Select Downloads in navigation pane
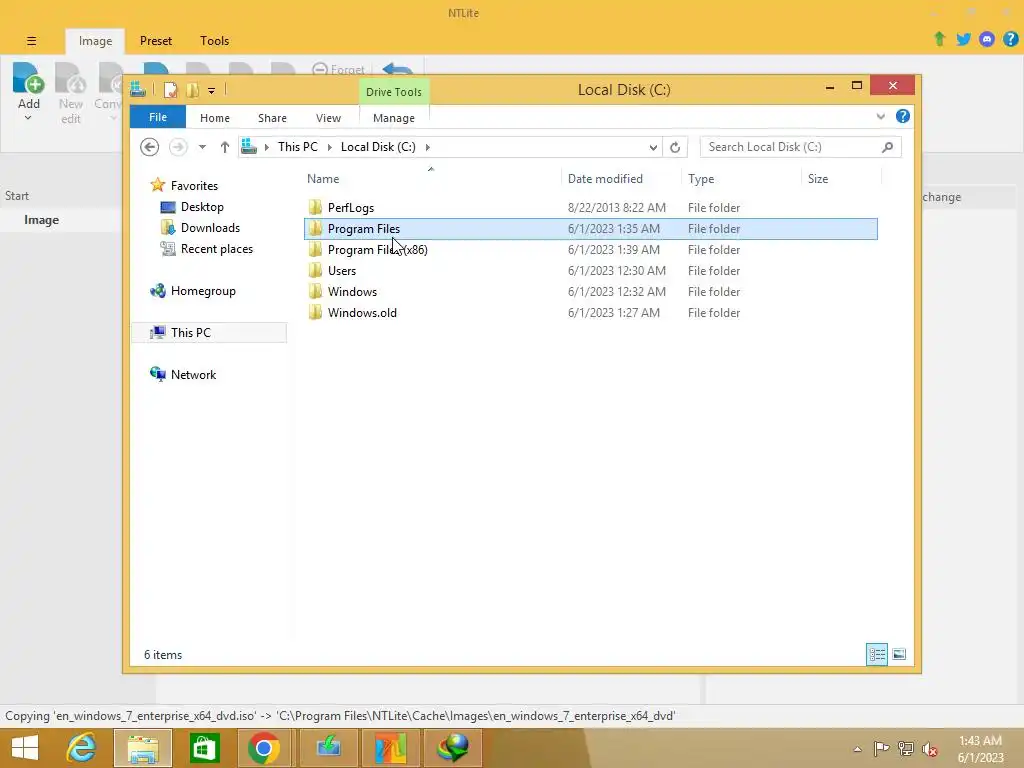The image size is (1024, 768). pos(210,228)
